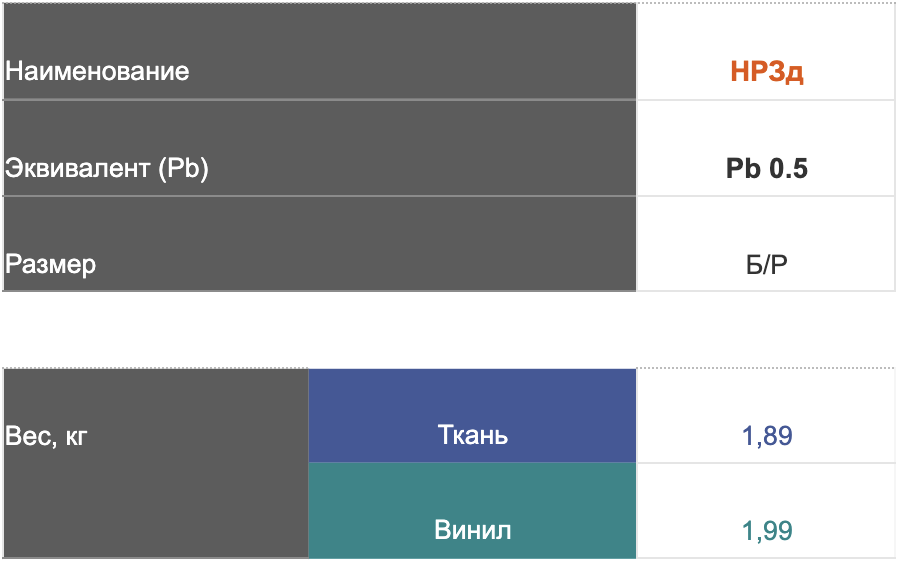Screen dimensions: 902x568
Task: Click dark gray area beneath Вес, кг label
Action: pos(155,506)
